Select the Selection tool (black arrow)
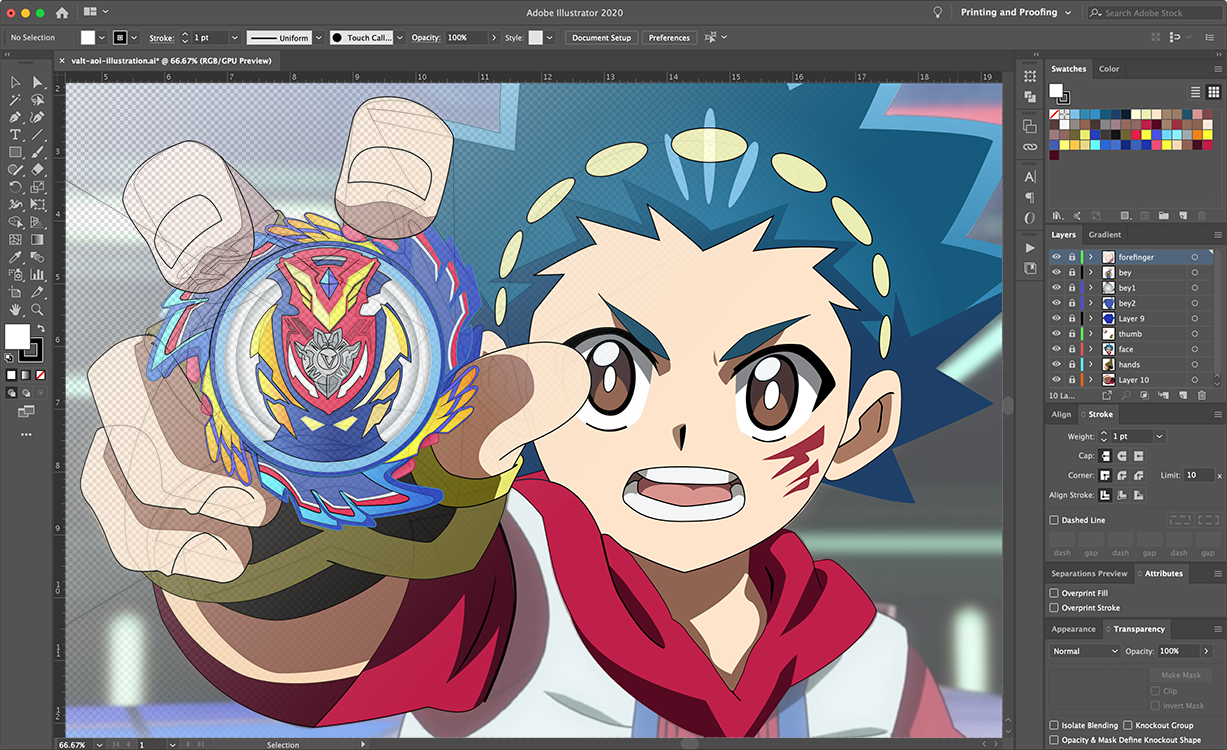Image resolution: width=1227 pixels, height=750 pixels. 15,83
